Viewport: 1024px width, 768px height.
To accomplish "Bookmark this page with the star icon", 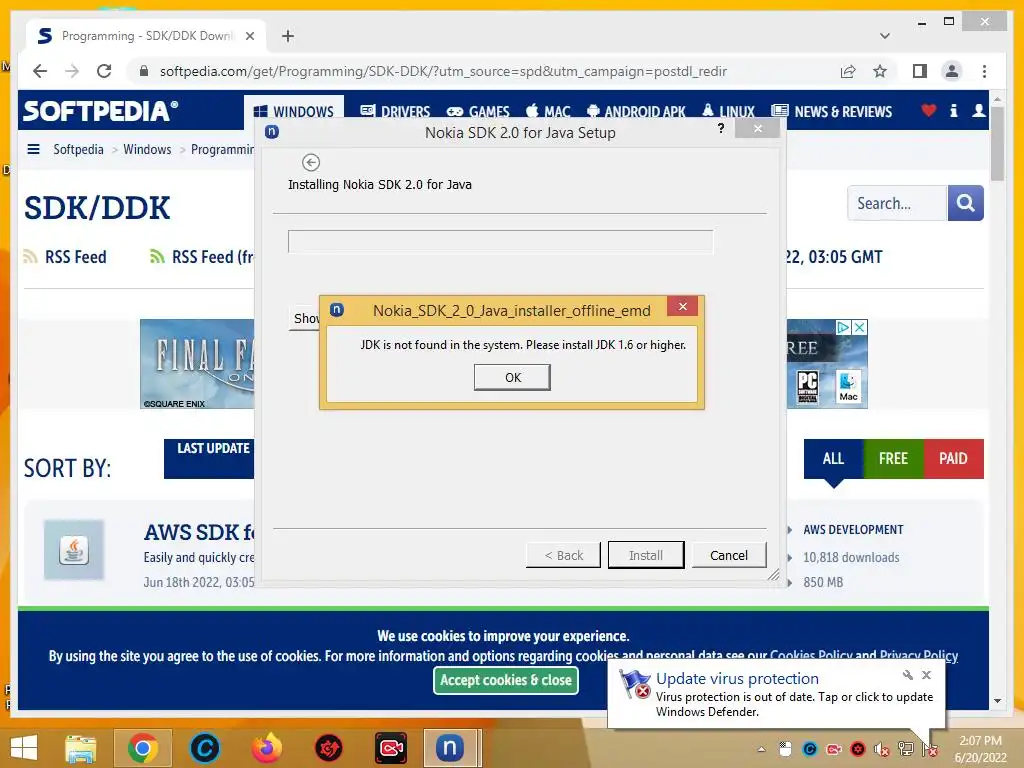I will [880, 71].
